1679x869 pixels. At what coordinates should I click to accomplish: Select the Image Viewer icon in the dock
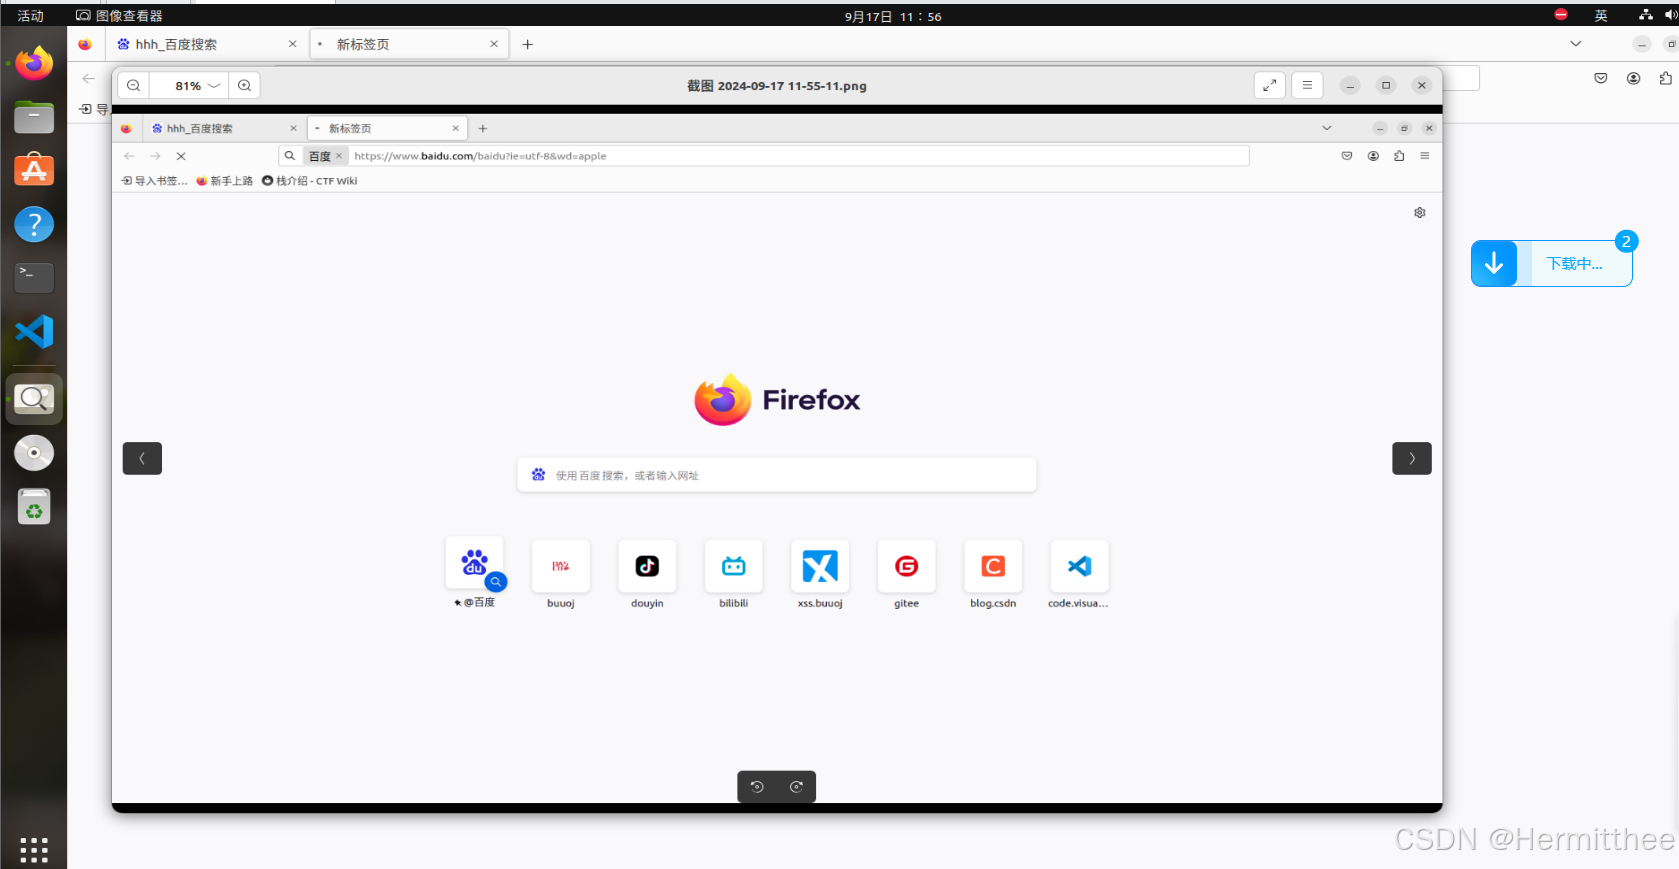pos(34,399)
